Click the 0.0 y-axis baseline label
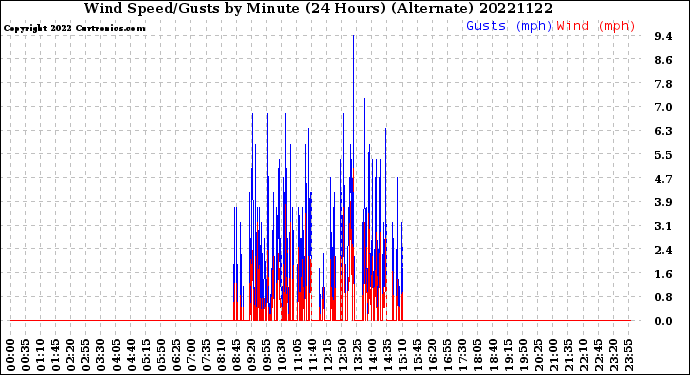The width and height of the screenshot is (690, 375). (x=663, y=321)
